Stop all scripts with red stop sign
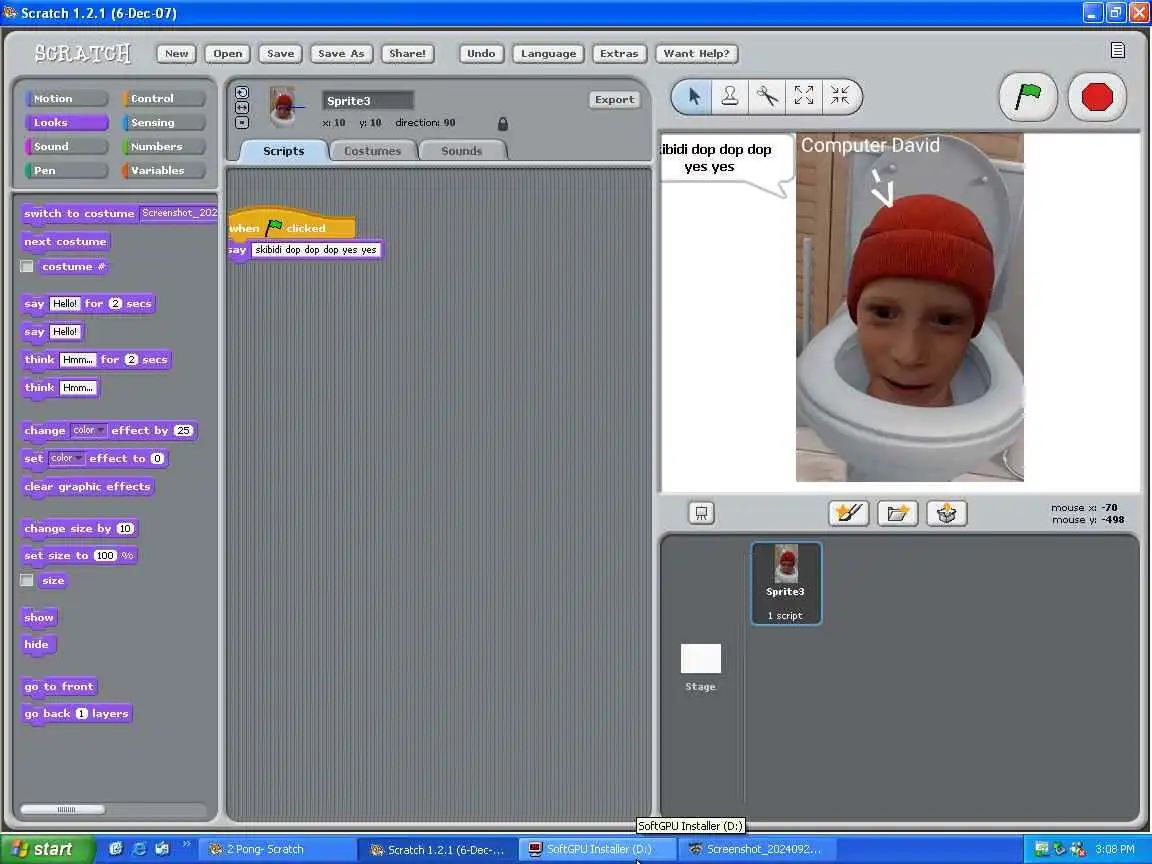The width and height of the screenshot is (1152, 864). 1097,97
